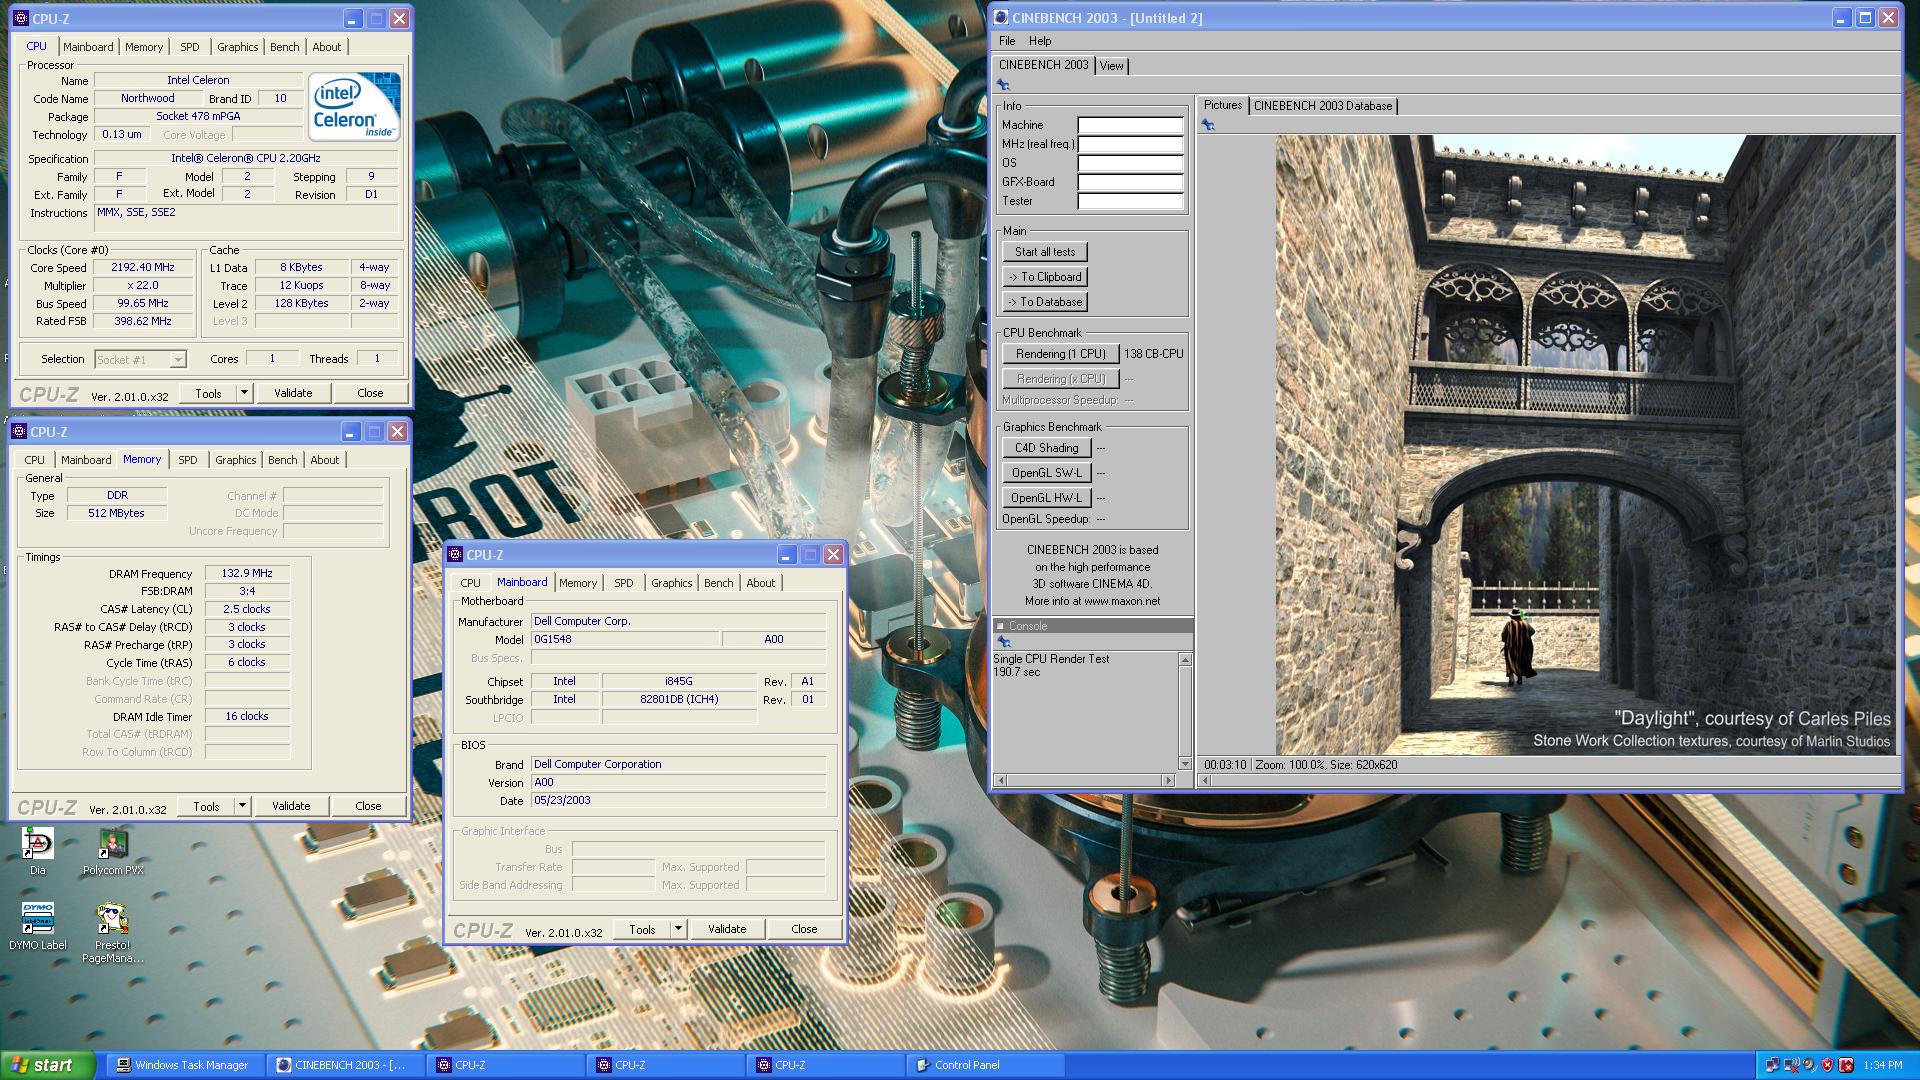The width and height of the screenshot is (1920, 1080).
Task: Switch to CINEBENCH 2003 in the taskbar
Action: [345, 1065]
